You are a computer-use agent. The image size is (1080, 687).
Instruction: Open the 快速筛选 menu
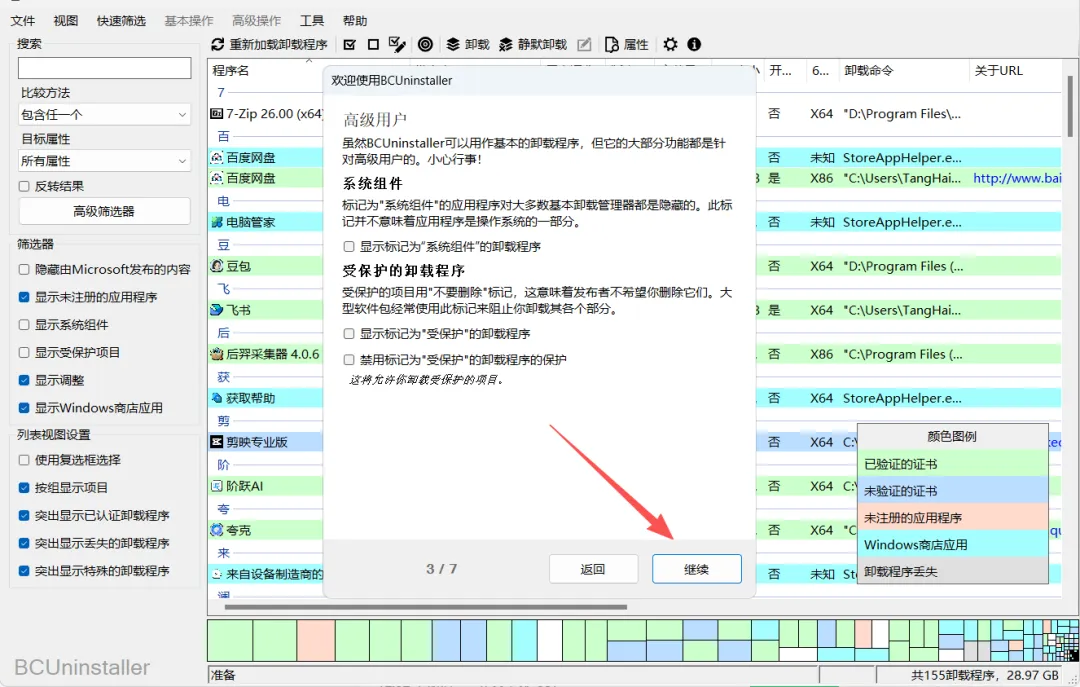pos(121,21)
